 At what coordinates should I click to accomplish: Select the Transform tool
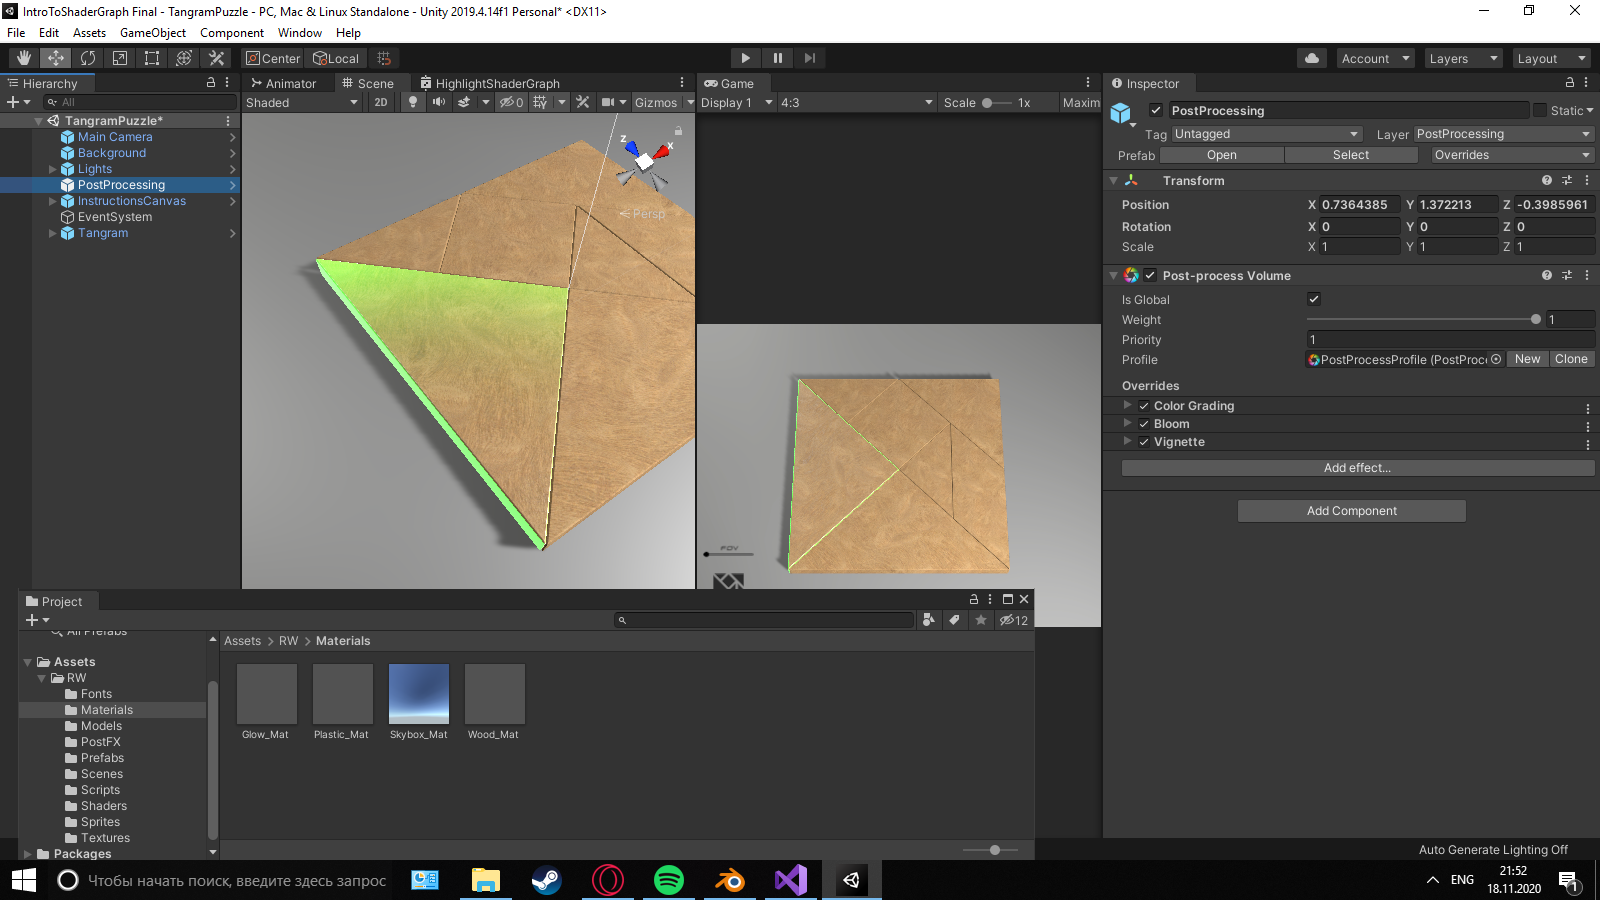point(184,58)
